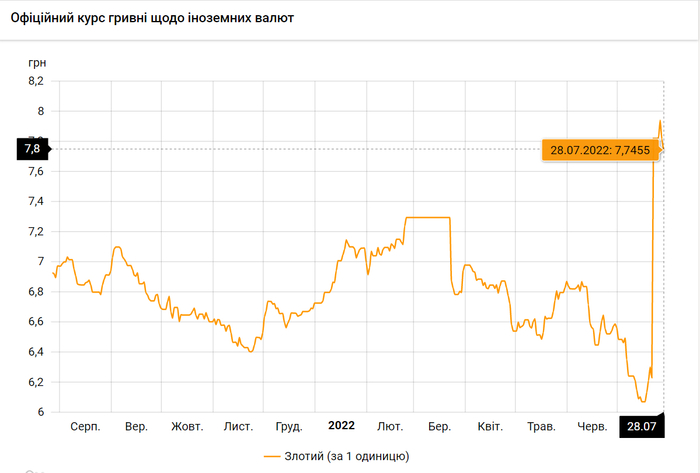Click the Жовт. month label
Image resolution: width=700 pixels, height=473 pixels.
coord(187,426)
